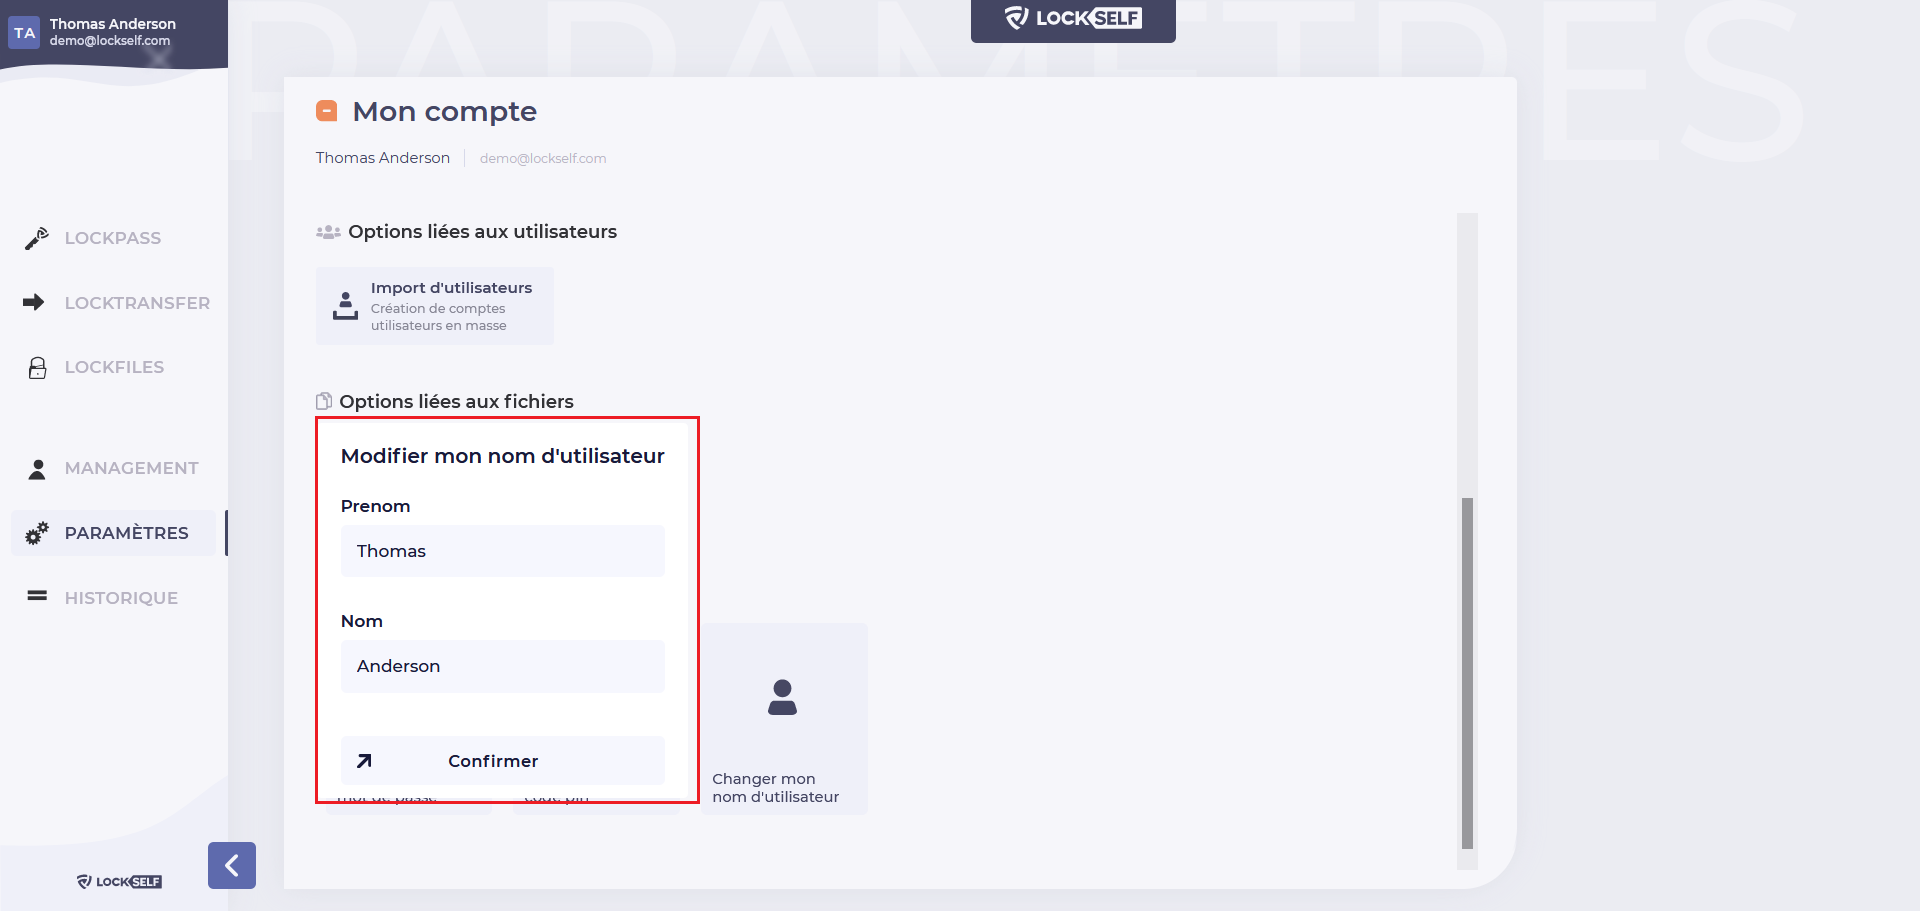Screen dimensions: 1920x911
Task: Open the LOCKTRANSFER section
Action: (x=137, y=303)
